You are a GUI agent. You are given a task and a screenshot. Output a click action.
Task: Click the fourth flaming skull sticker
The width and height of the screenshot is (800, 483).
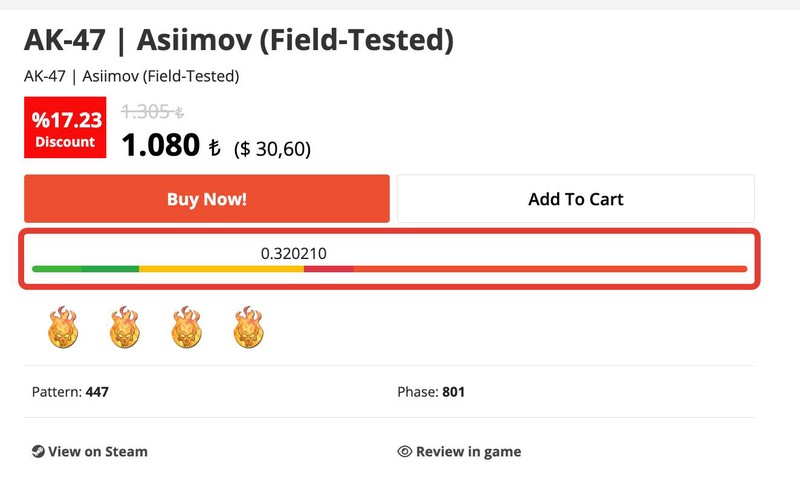click(248, 327)
